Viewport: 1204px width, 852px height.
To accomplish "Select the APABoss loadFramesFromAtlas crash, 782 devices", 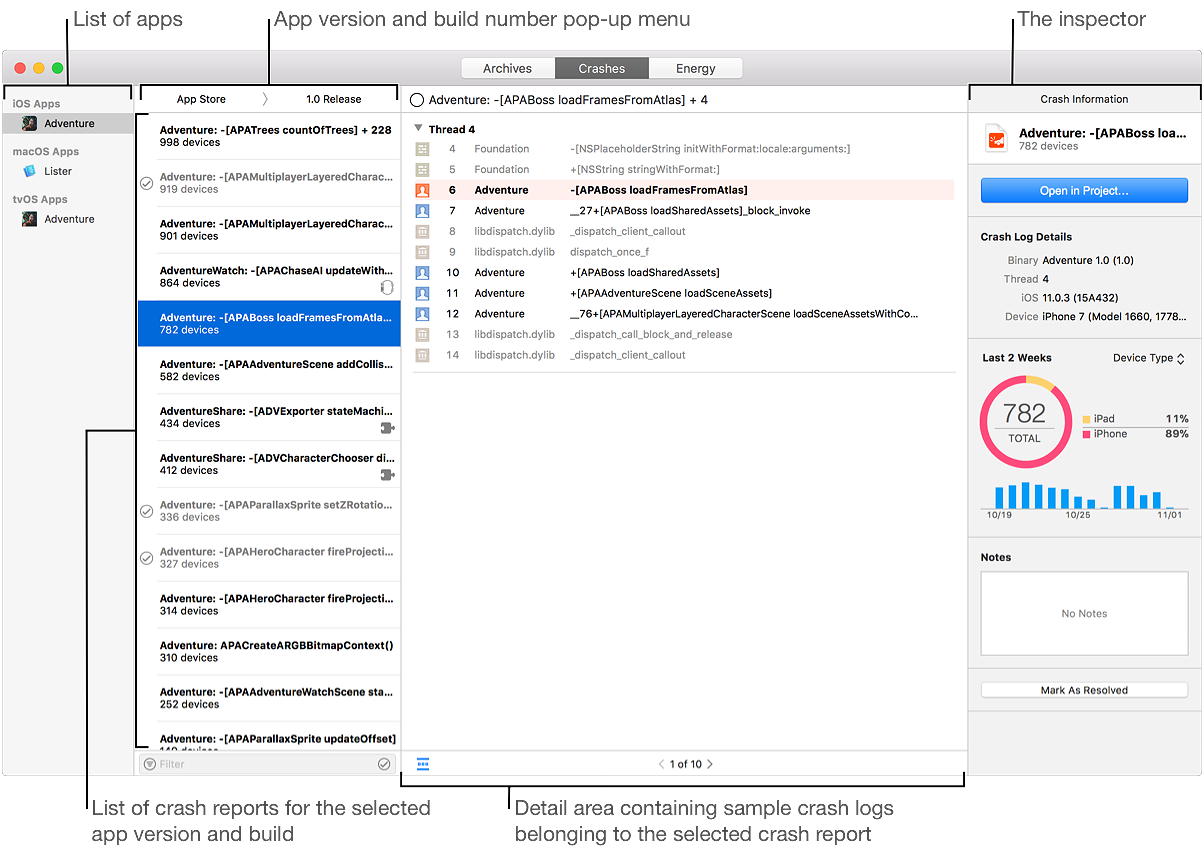I will click(269, 324).
